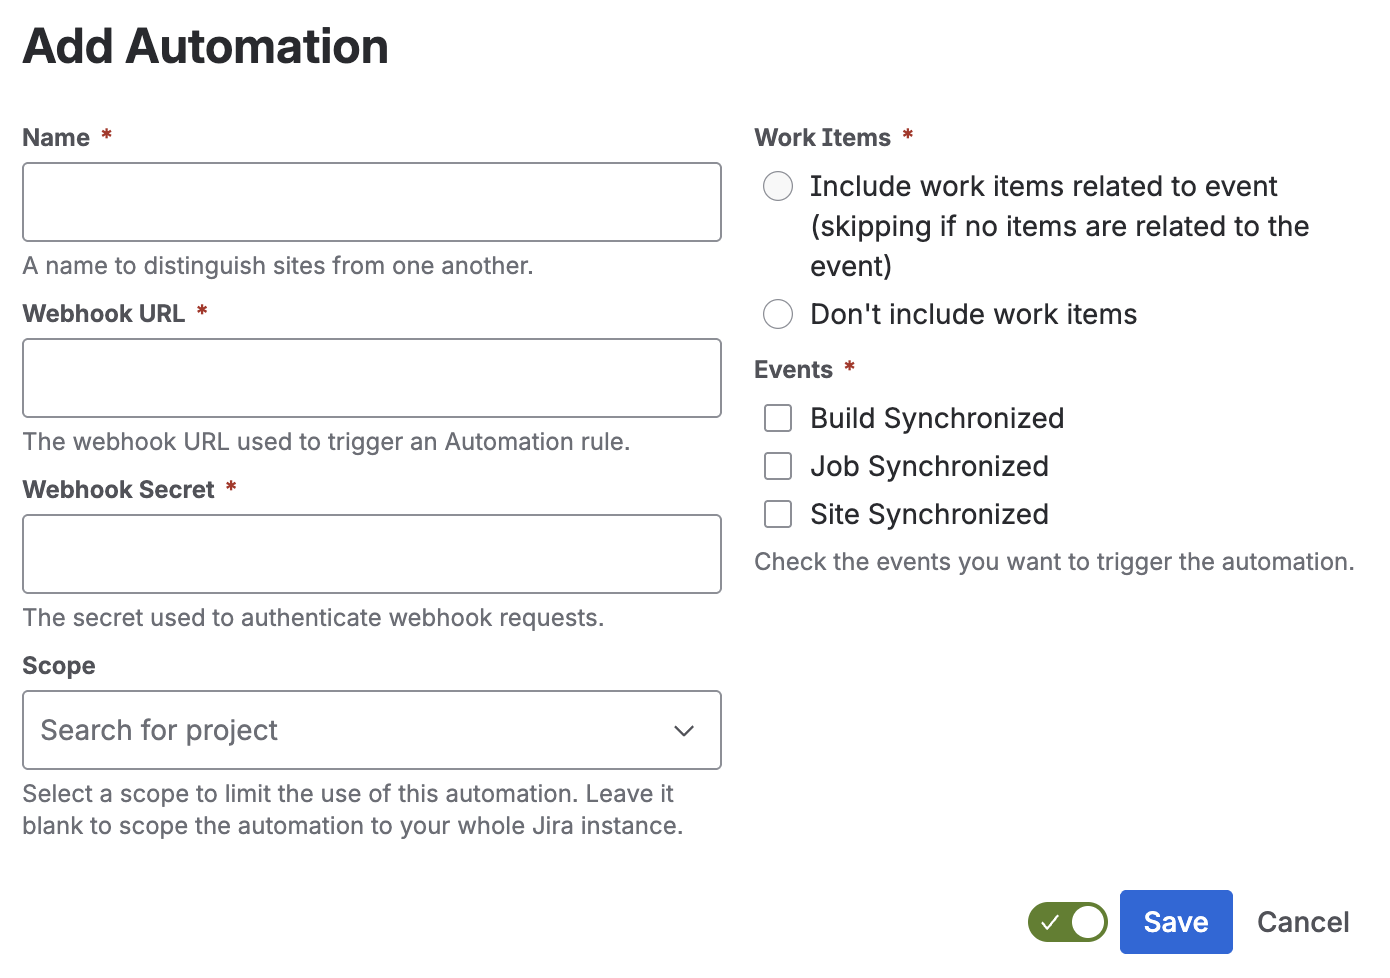The width and height of the screenshot is (1390, 978).
Task: Click inside the Webhook URL input field
Action: click(372, 378)
